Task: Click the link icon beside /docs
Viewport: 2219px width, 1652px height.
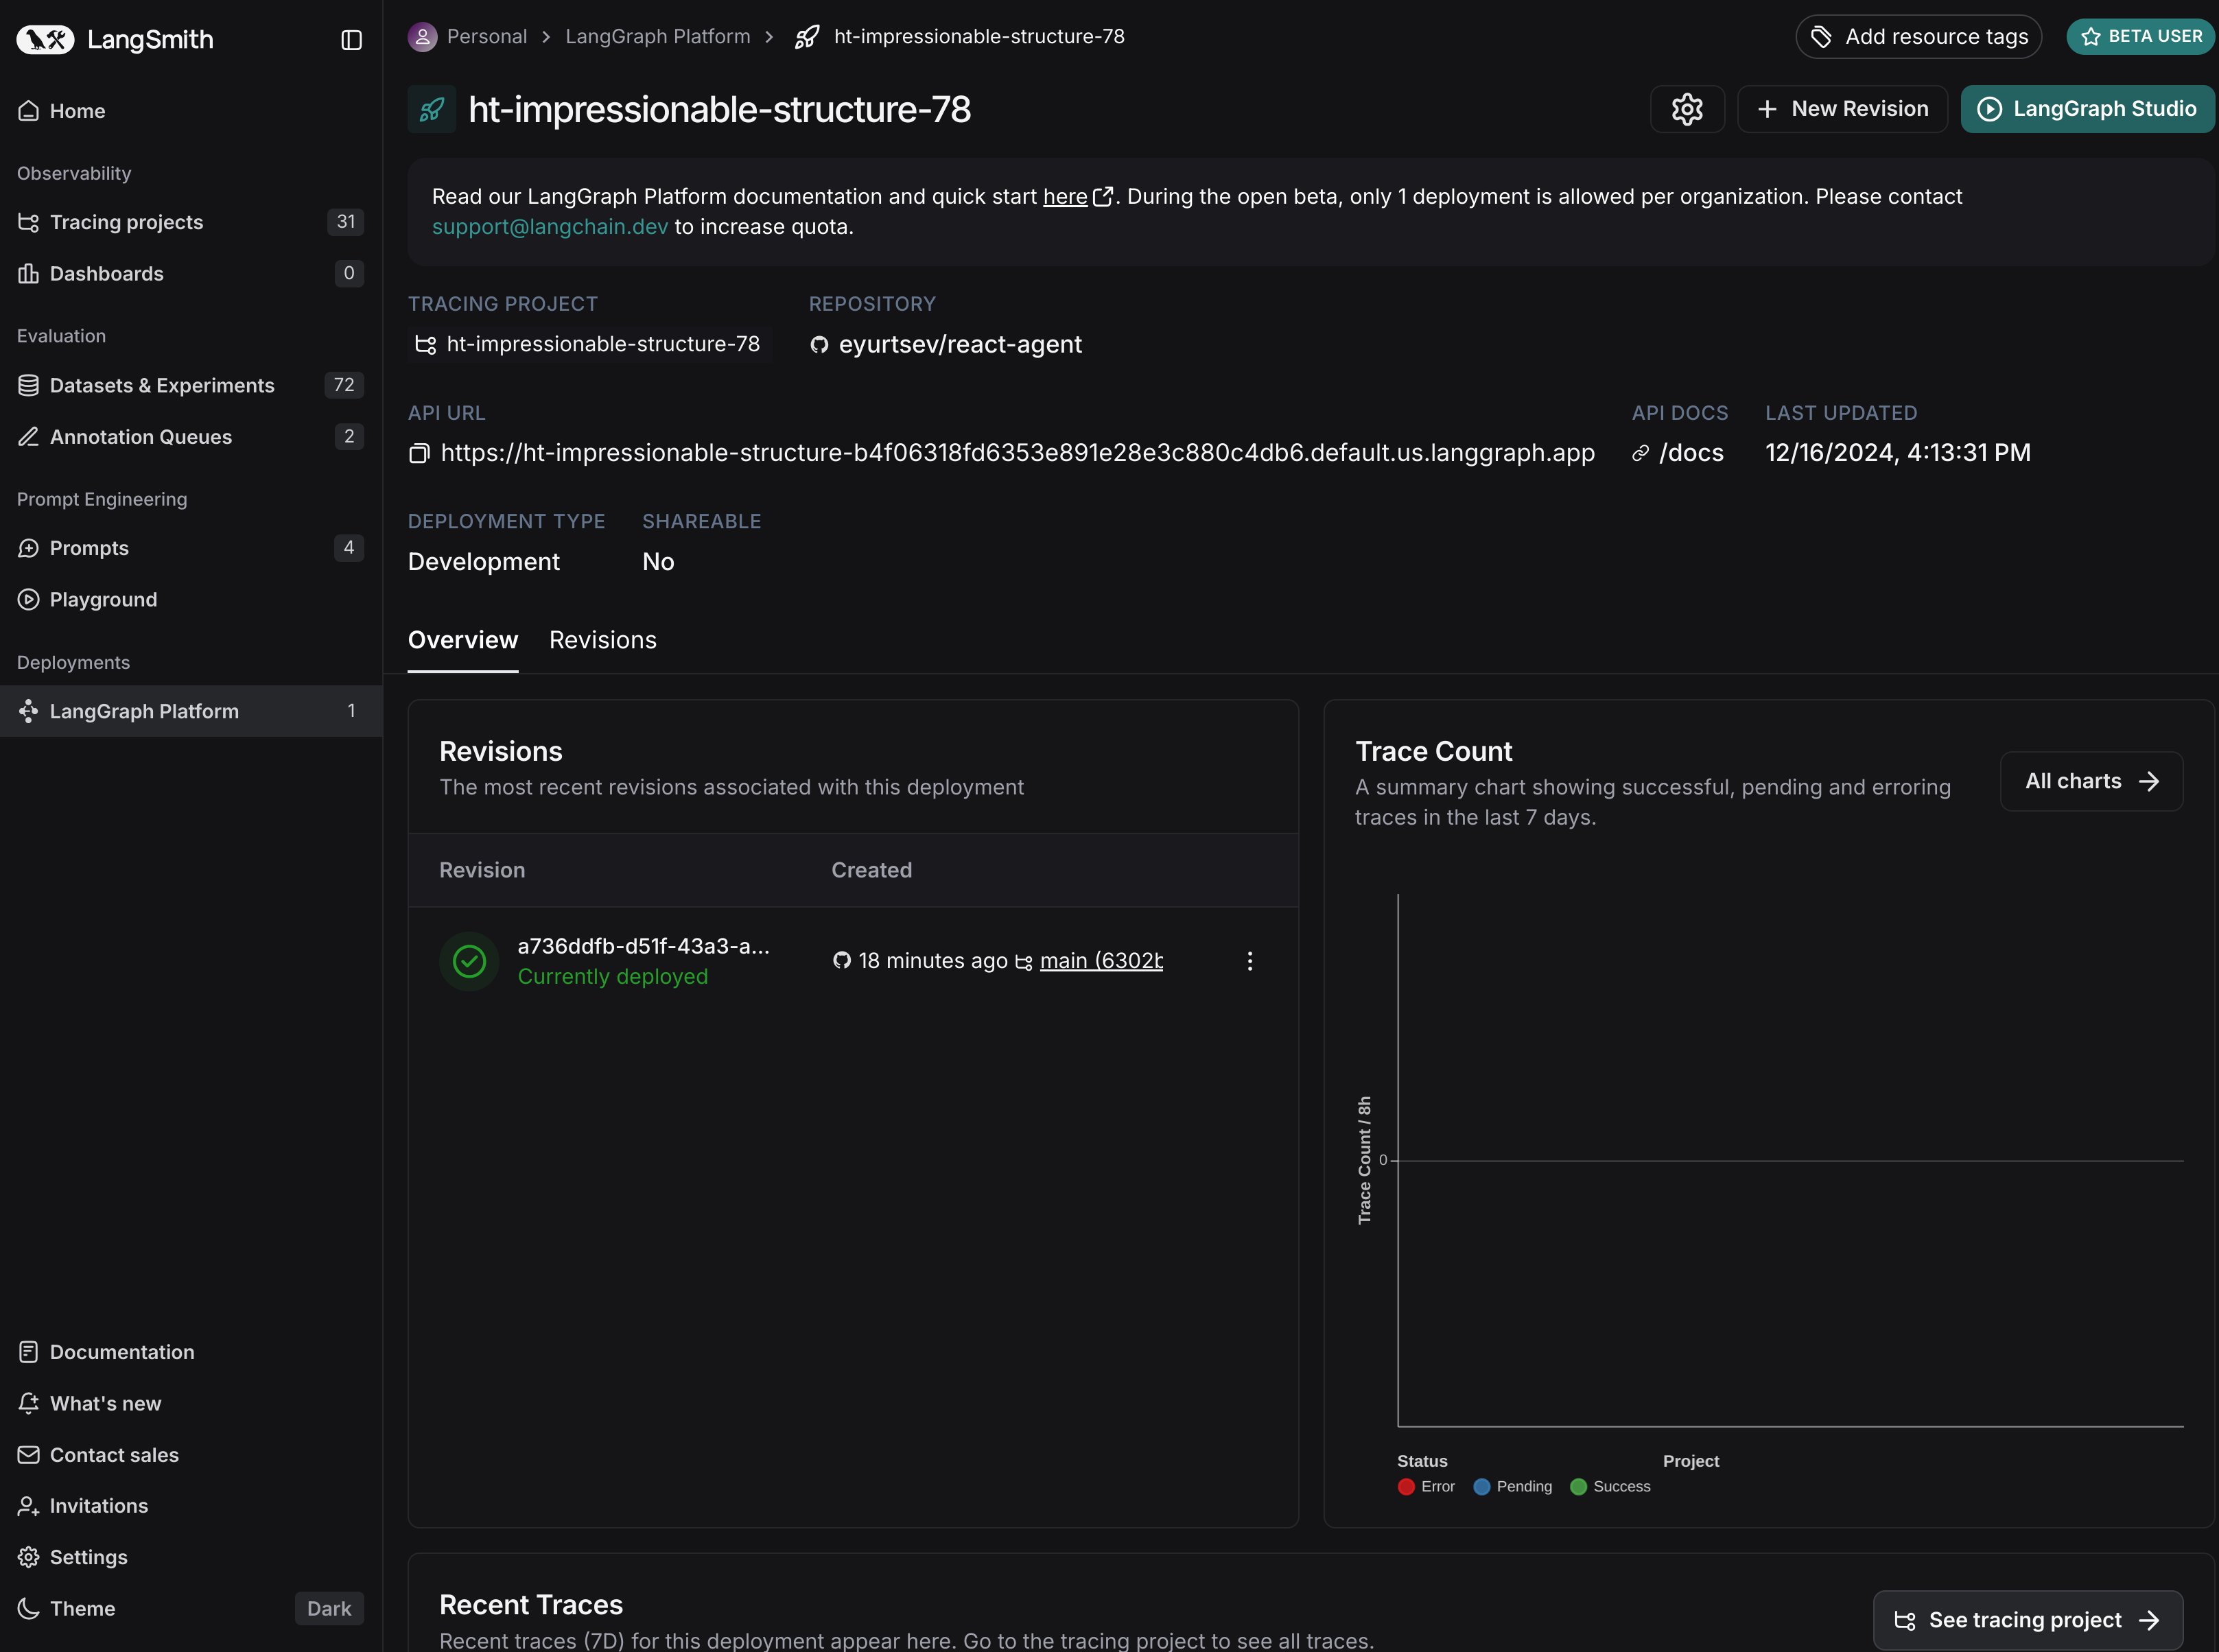Action: coord(1640,454)
